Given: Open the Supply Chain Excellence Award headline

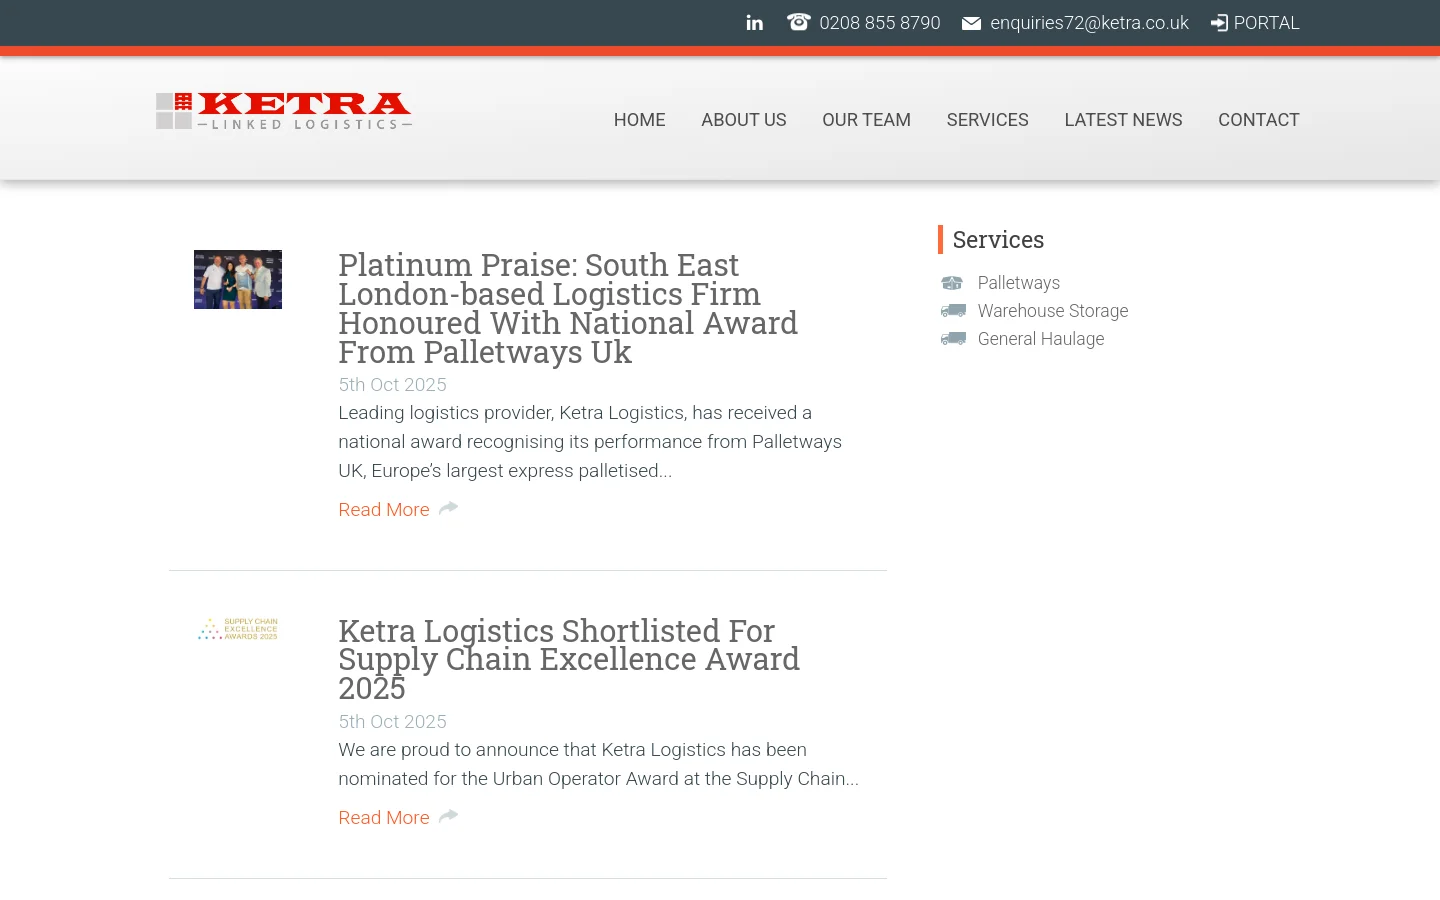Looking at the screenshot, I should 569,660.
